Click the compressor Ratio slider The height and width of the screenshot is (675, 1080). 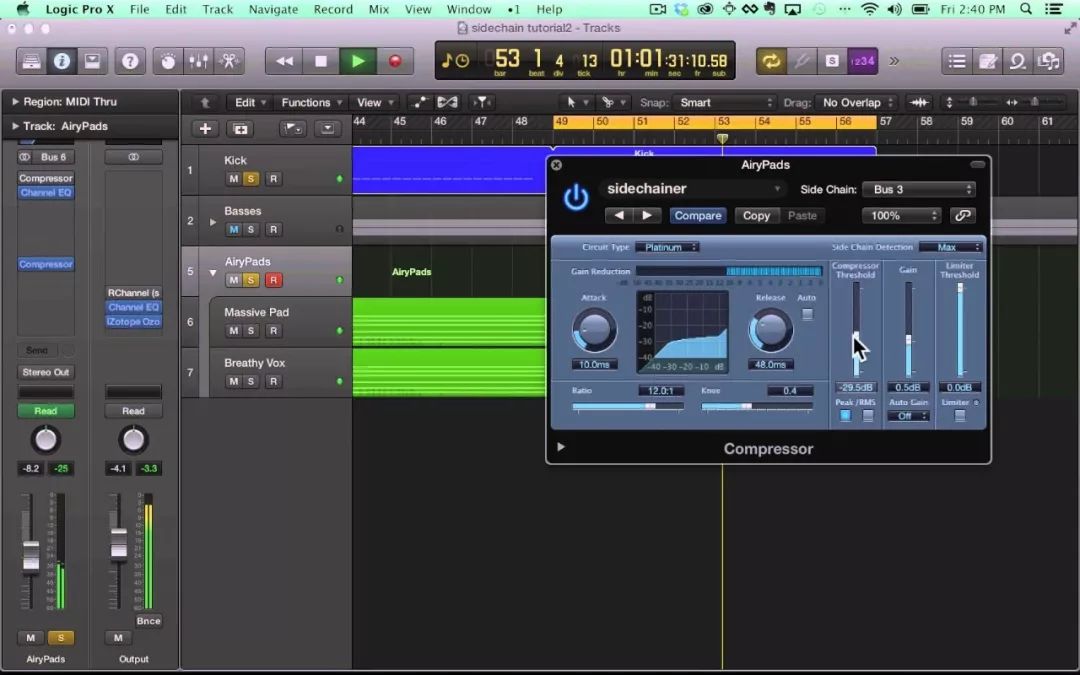[627, 406]
